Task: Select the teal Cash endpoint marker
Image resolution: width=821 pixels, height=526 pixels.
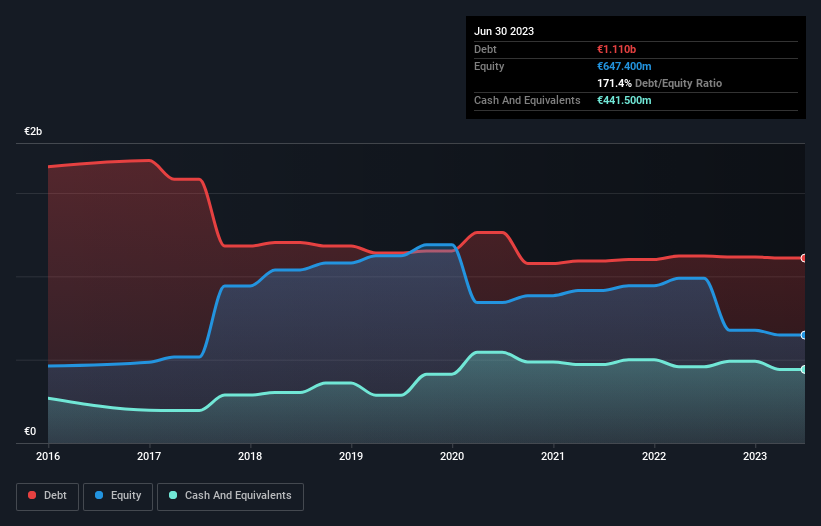Action: [x=804, y=370]
